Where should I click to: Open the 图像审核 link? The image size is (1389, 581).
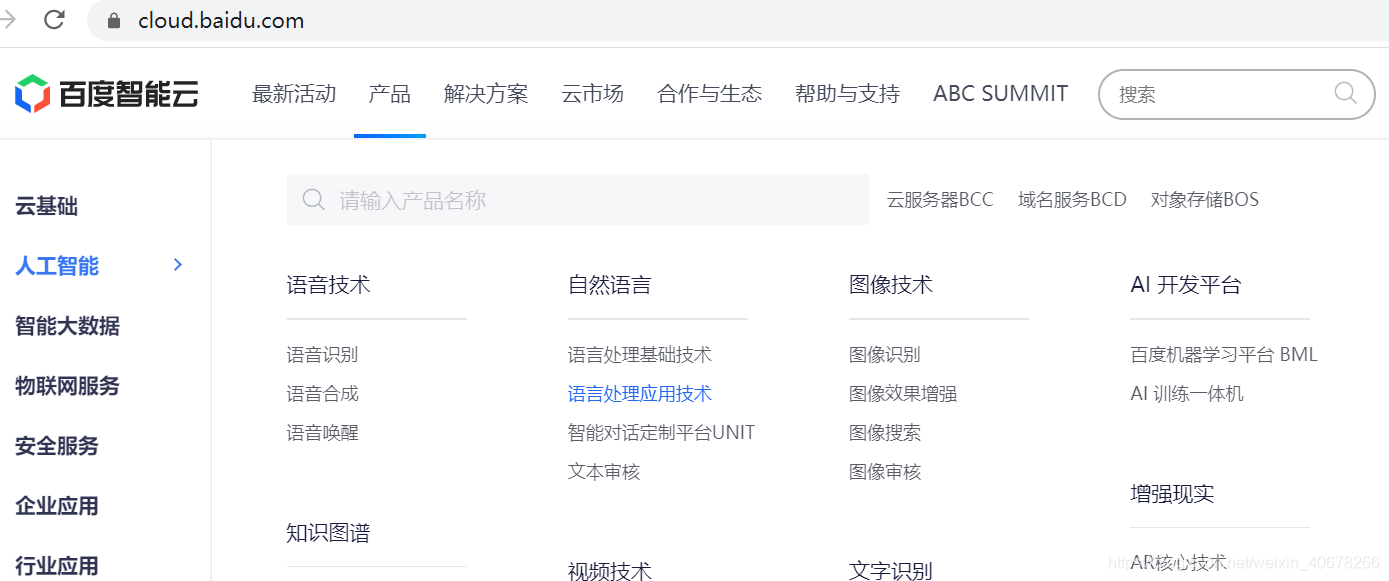(x=885, y=472)
